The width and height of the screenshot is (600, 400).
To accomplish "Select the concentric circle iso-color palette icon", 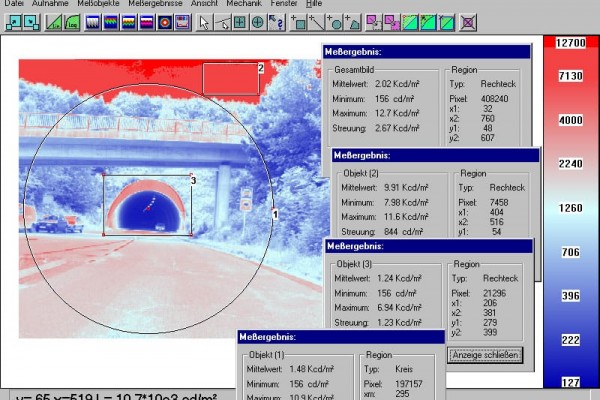I will (x=165, y=23).
